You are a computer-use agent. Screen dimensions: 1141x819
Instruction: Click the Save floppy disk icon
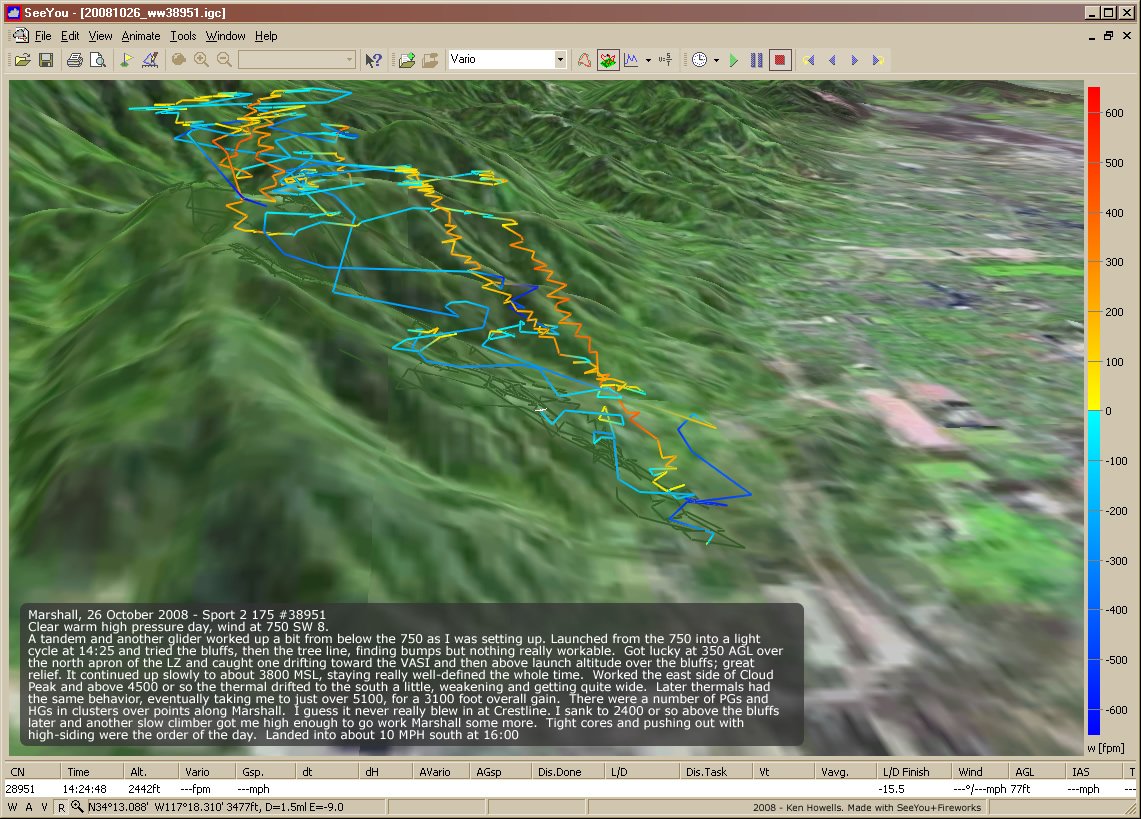pos(46,60)
